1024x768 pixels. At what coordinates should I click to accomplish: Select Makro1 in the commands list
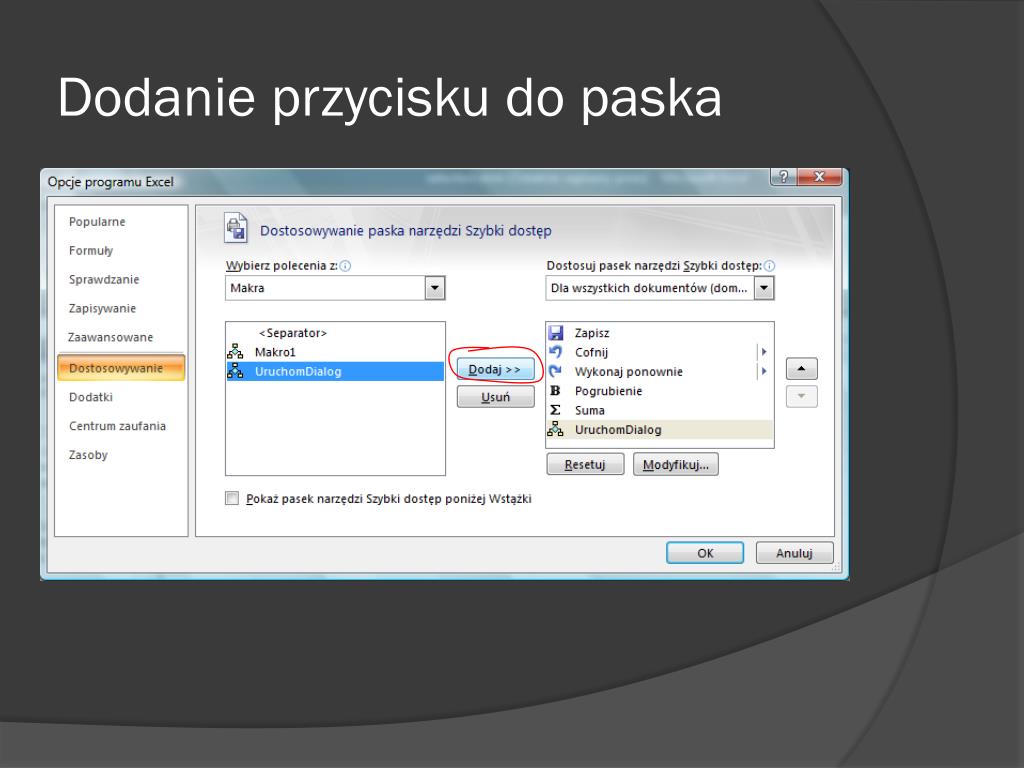point(335,352)
